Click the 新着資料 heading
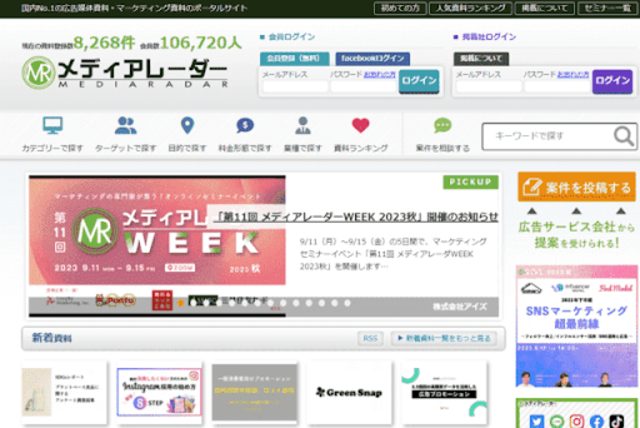This screenshot has height=428, width=640. 52,338
